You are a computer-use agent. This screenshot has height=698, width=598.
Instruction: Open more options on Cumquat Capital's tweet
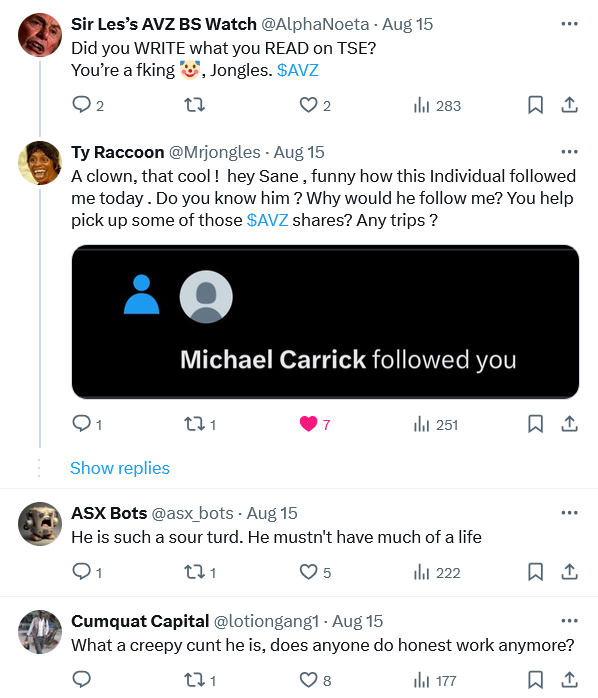(570, 621)
